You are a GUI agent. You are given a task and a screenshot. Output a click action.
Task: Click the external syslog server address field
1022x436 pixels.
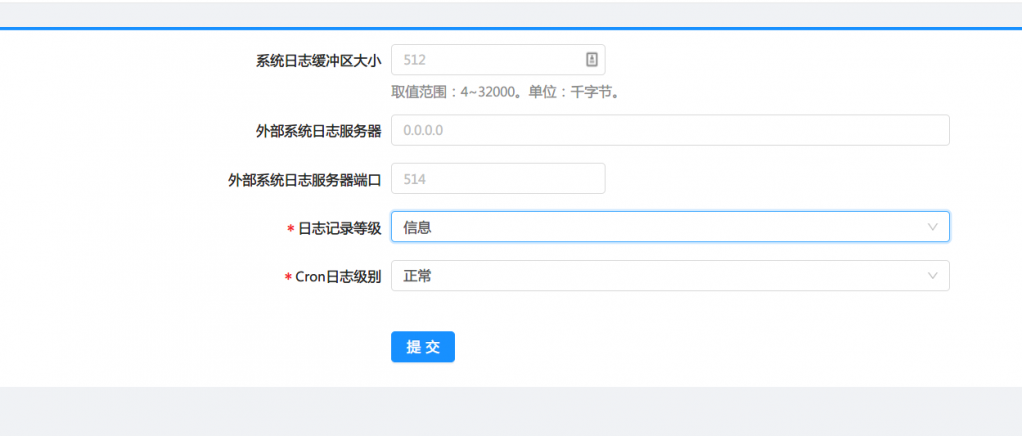point(669,131)
